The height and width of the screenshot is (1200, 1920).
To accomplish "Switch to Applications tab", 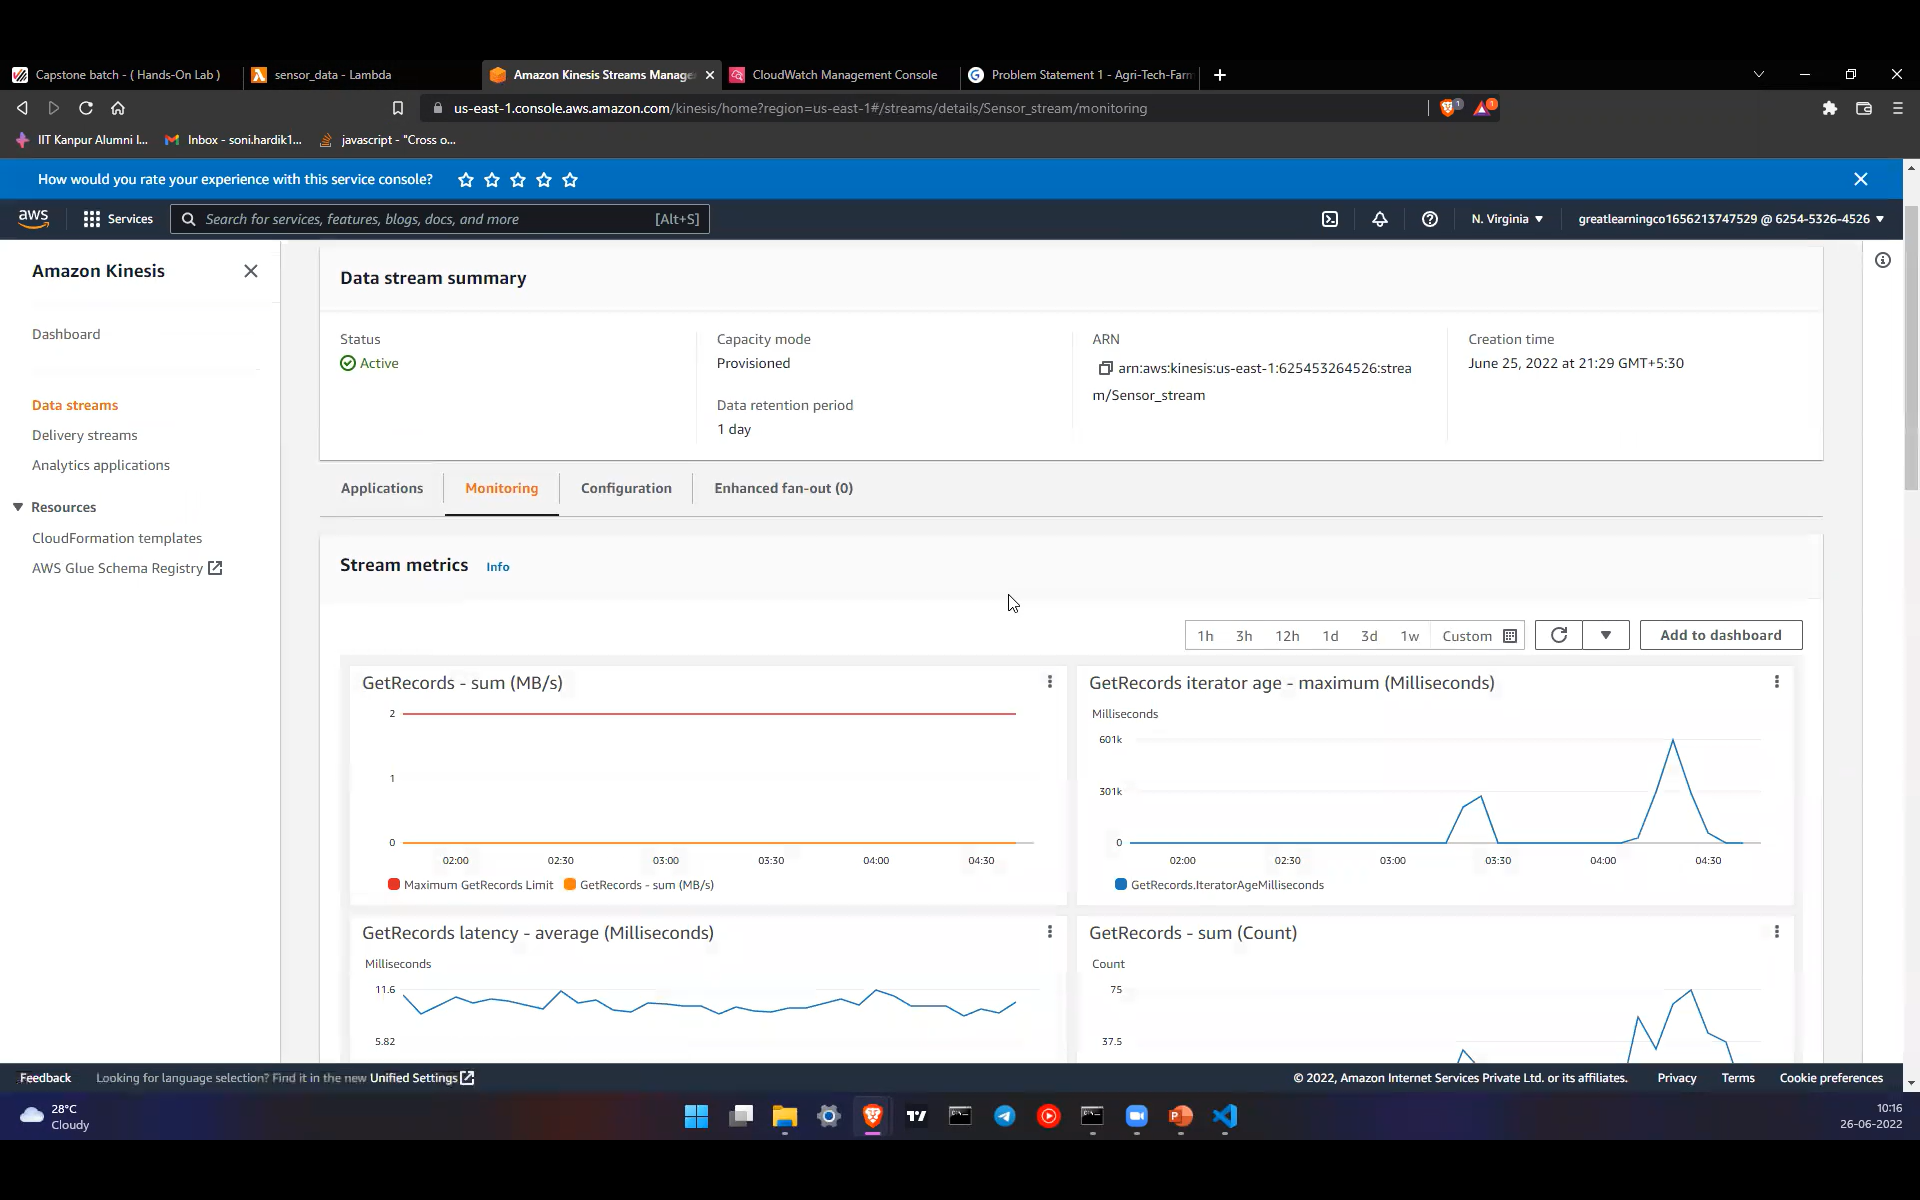I will click(382, 488).
